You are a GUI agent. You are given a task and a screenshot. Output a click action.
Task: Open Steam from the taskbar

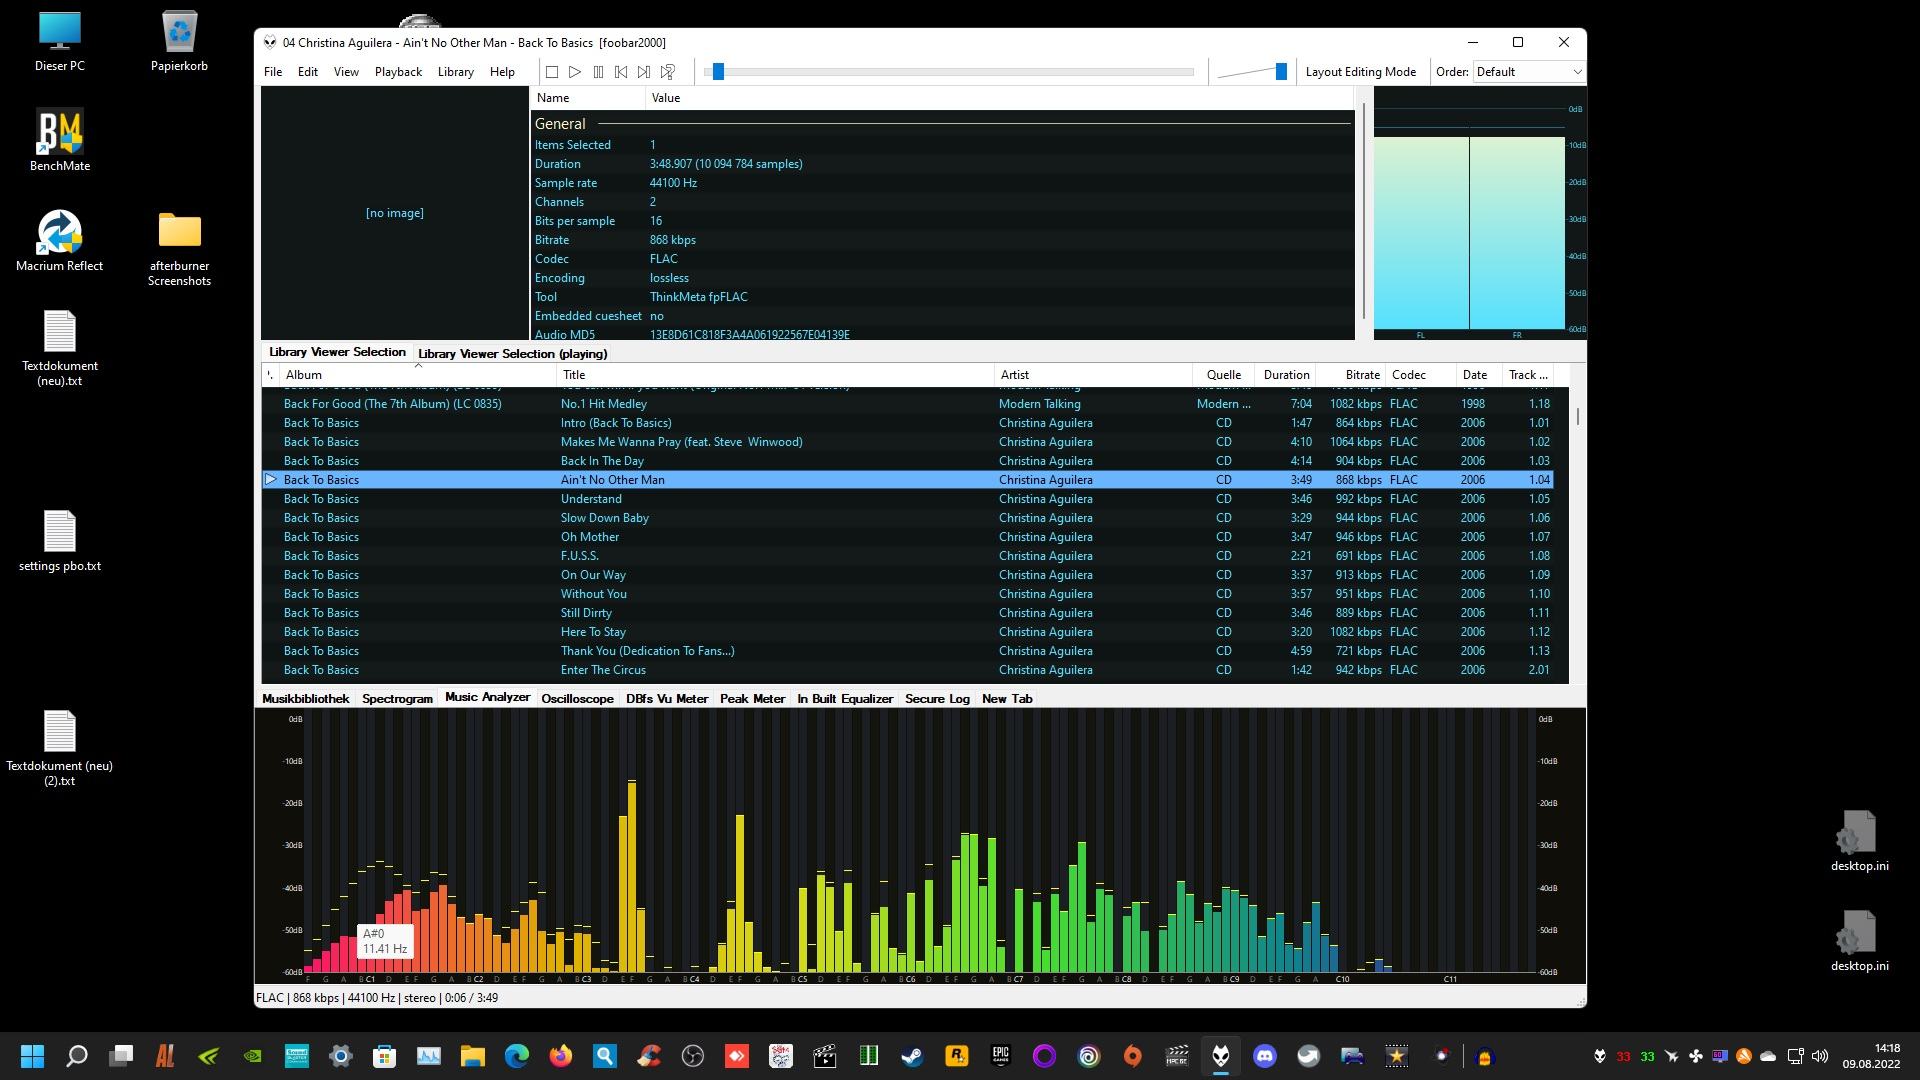point(912,1056)
